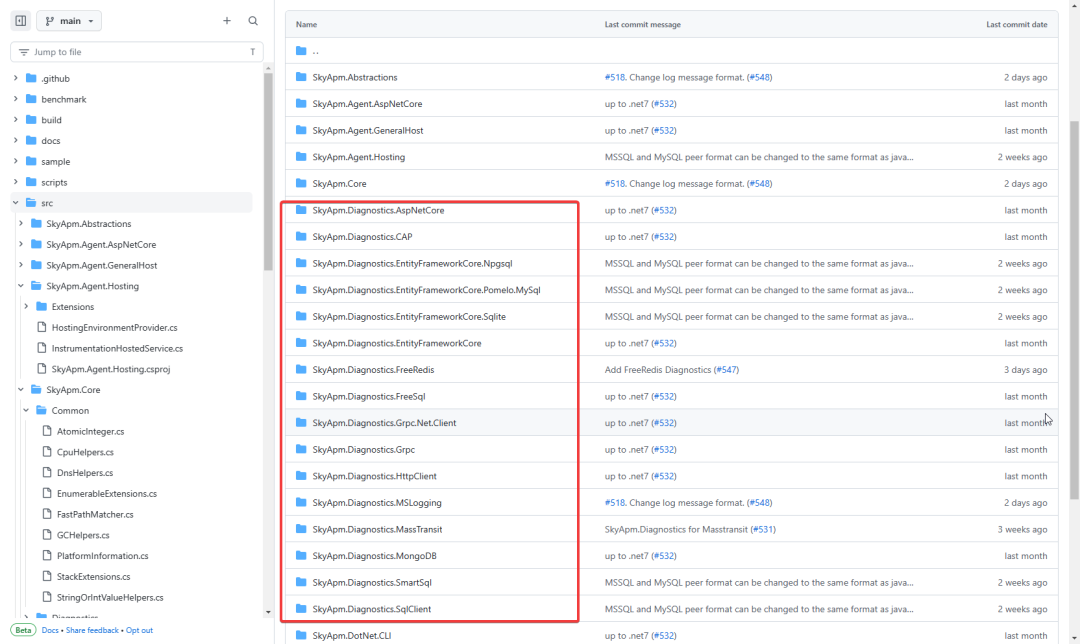Open HostingEnvironmentProvider.cs file icon in tree
Screen dimensions: 1080x644
point(41,327)
